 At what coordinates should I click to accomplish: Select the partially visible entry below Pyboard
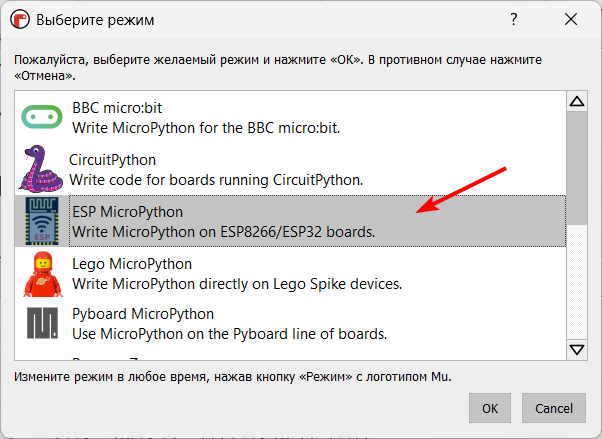(290, 356)
